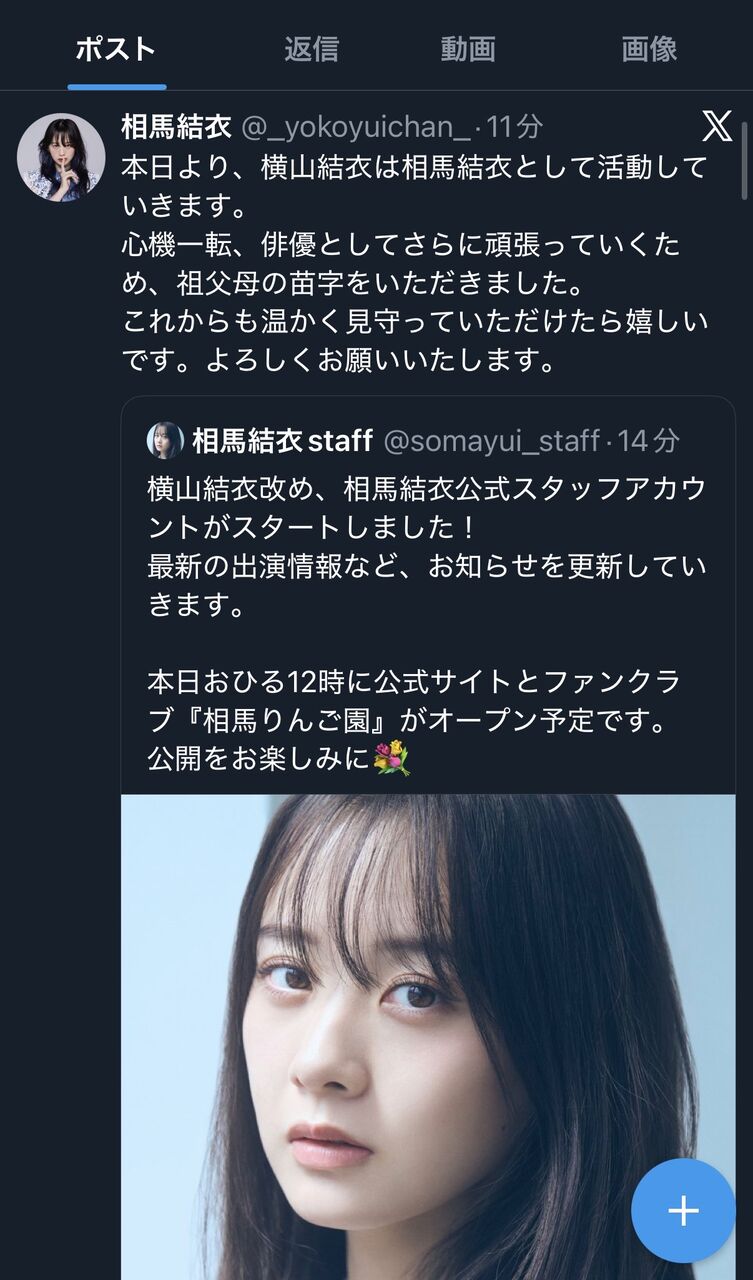Open the 14分 quoted post timestamp
753x1280 pixels.
[x=648, y=440]
